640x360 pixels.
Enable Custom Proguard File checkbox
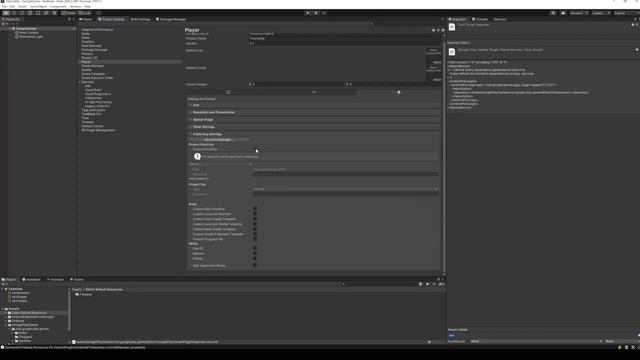pos(255,239)
